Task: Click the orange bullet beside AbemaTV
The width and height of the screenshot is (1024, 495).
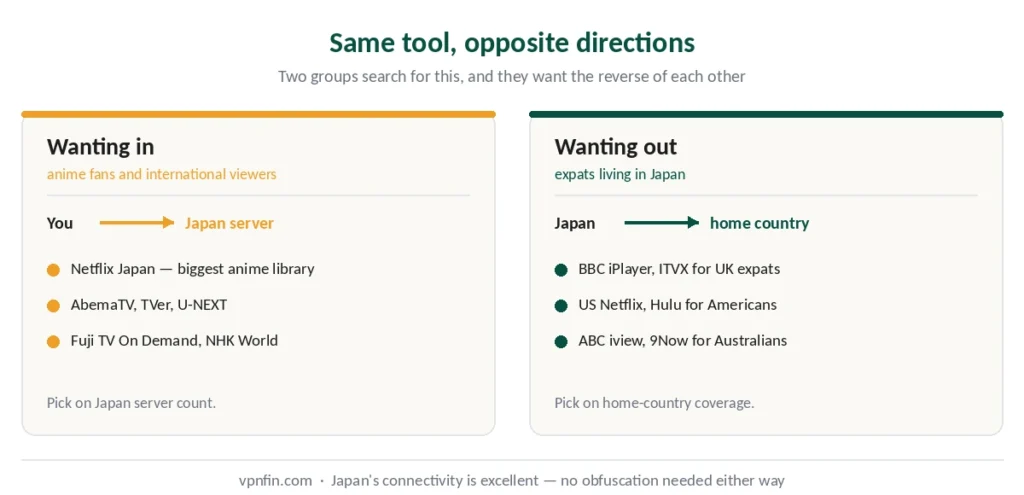Action: point(54,306)
